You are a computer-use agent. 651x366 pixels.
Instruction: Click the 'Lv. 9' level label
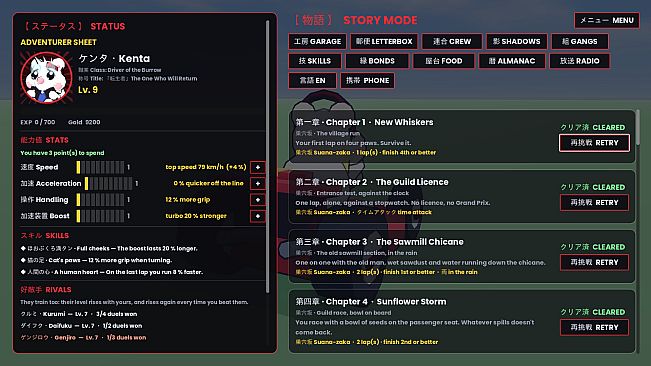tap(88, 90)
